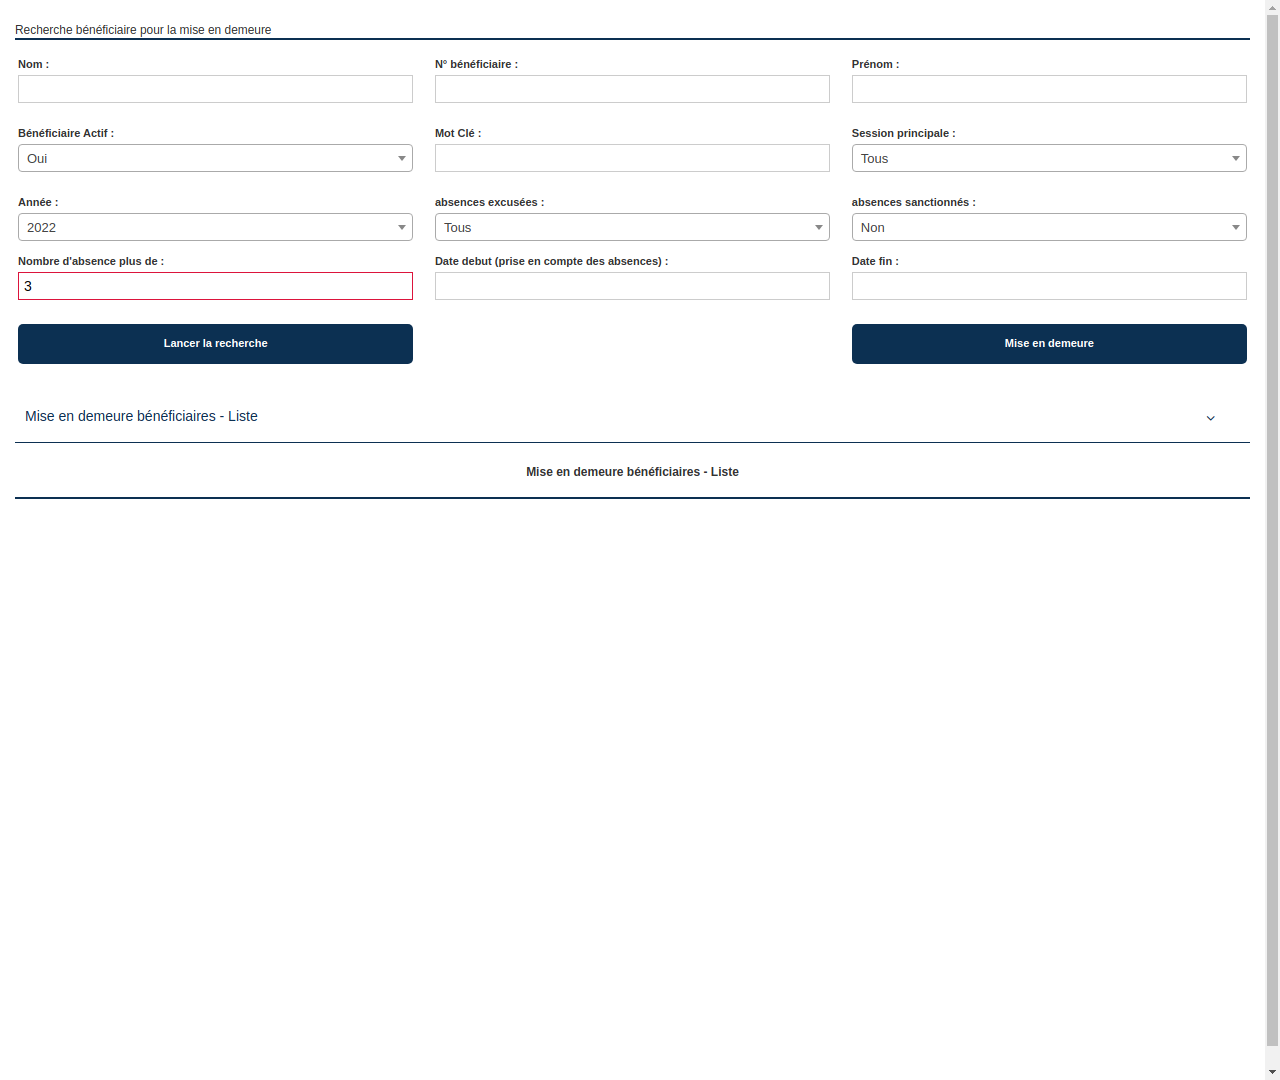Click inside the Nom field

215,89
